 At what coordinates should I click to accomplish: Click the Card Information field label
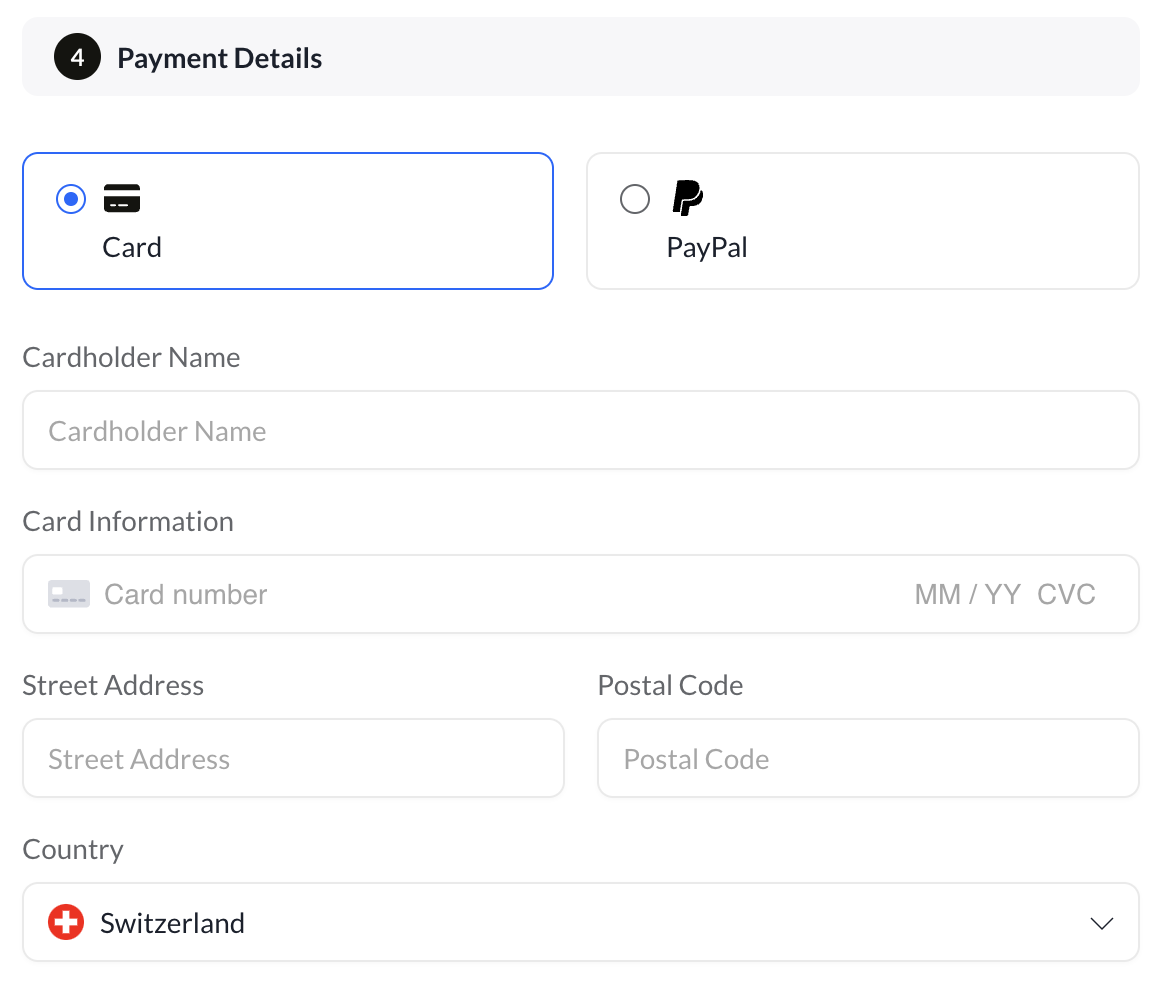point(128,521)
